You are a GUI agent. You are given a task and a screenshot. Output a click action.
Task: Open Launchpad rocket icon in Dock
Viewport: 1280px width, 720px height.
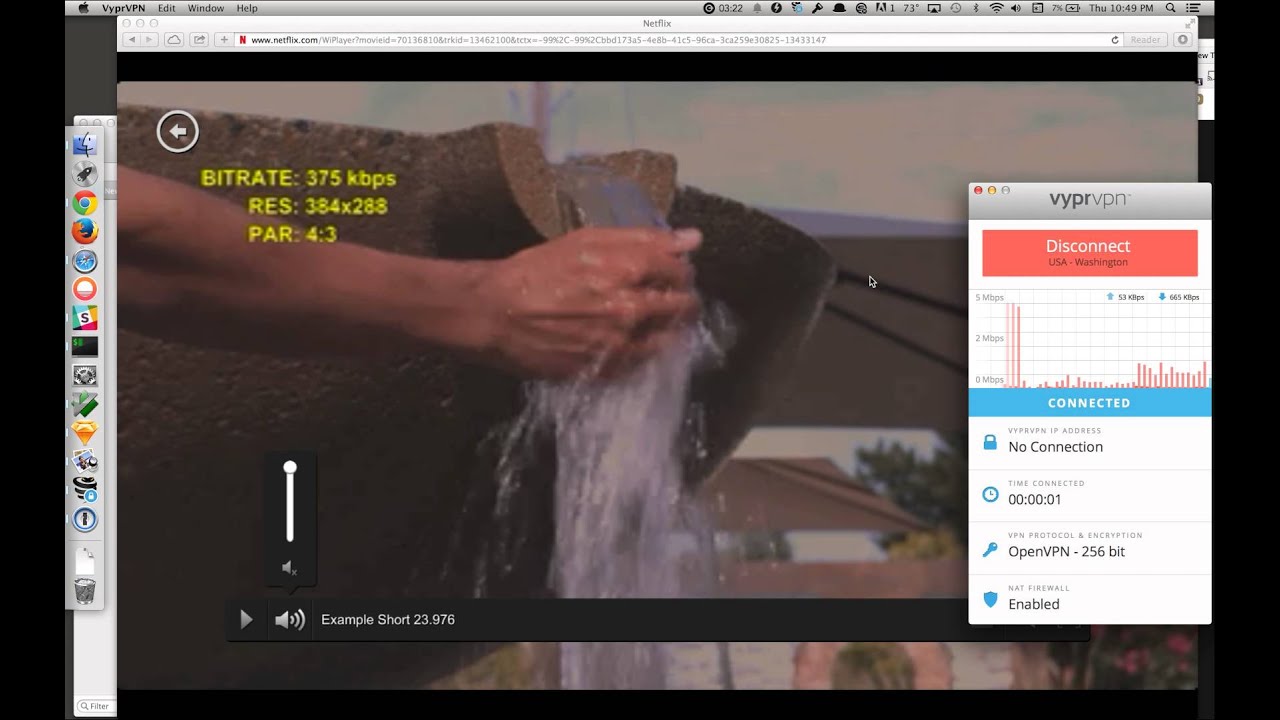tap(85, 173)
